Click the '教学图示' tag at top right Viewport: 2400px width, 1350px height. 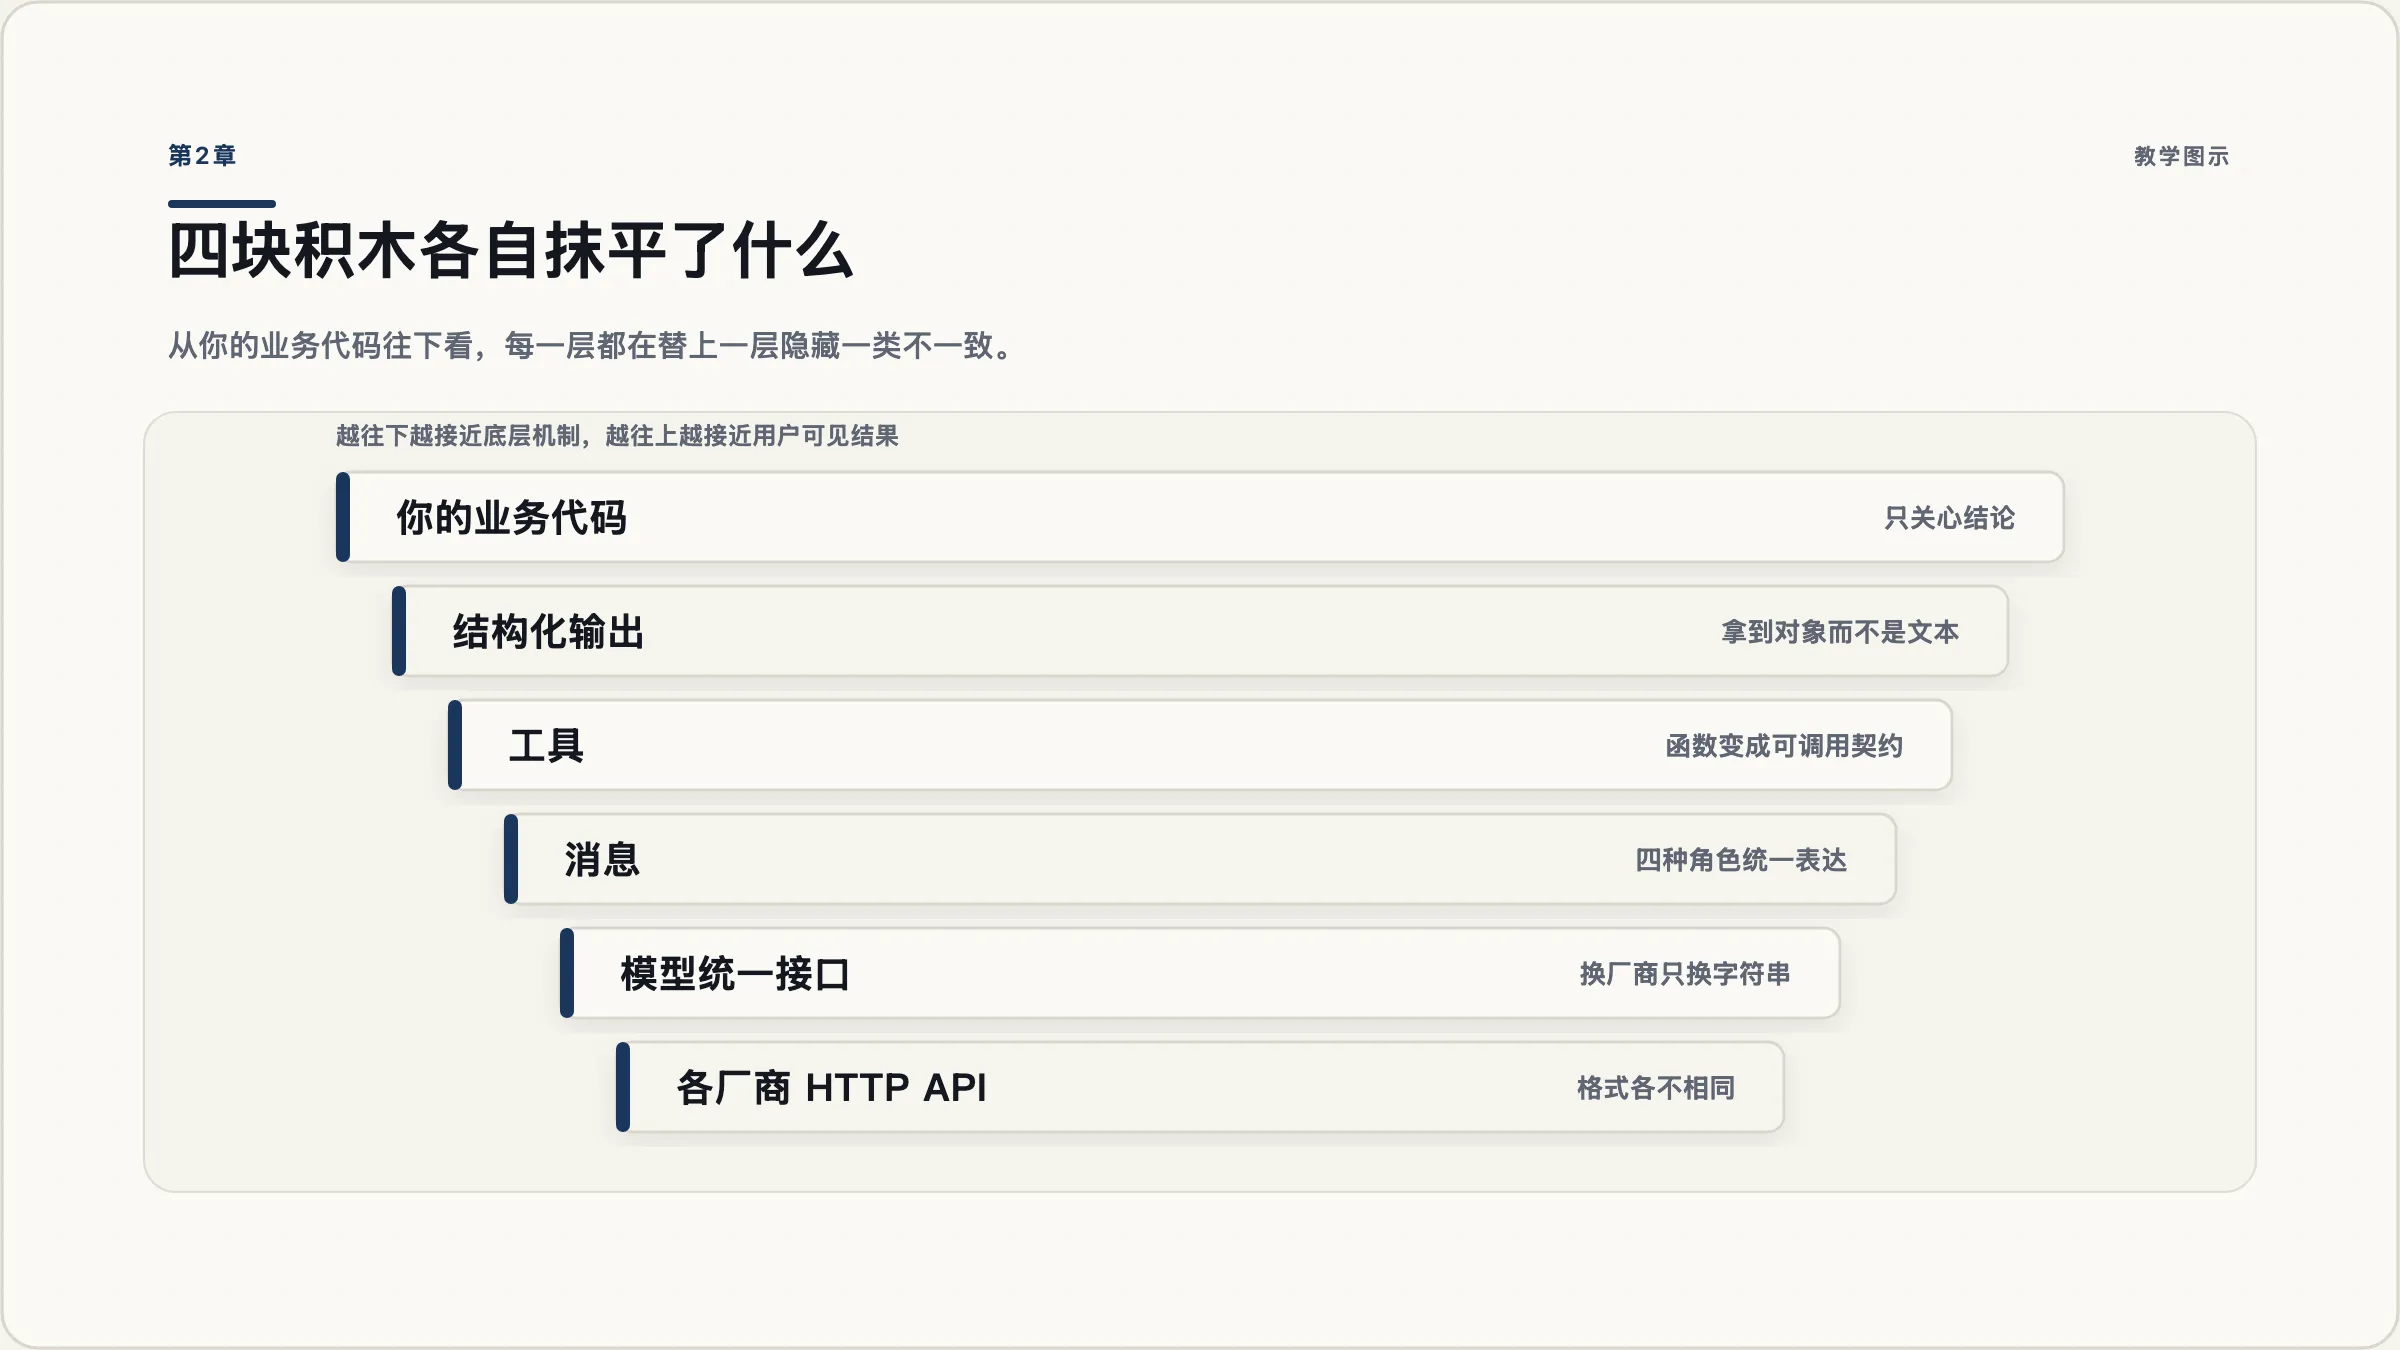2181,156
